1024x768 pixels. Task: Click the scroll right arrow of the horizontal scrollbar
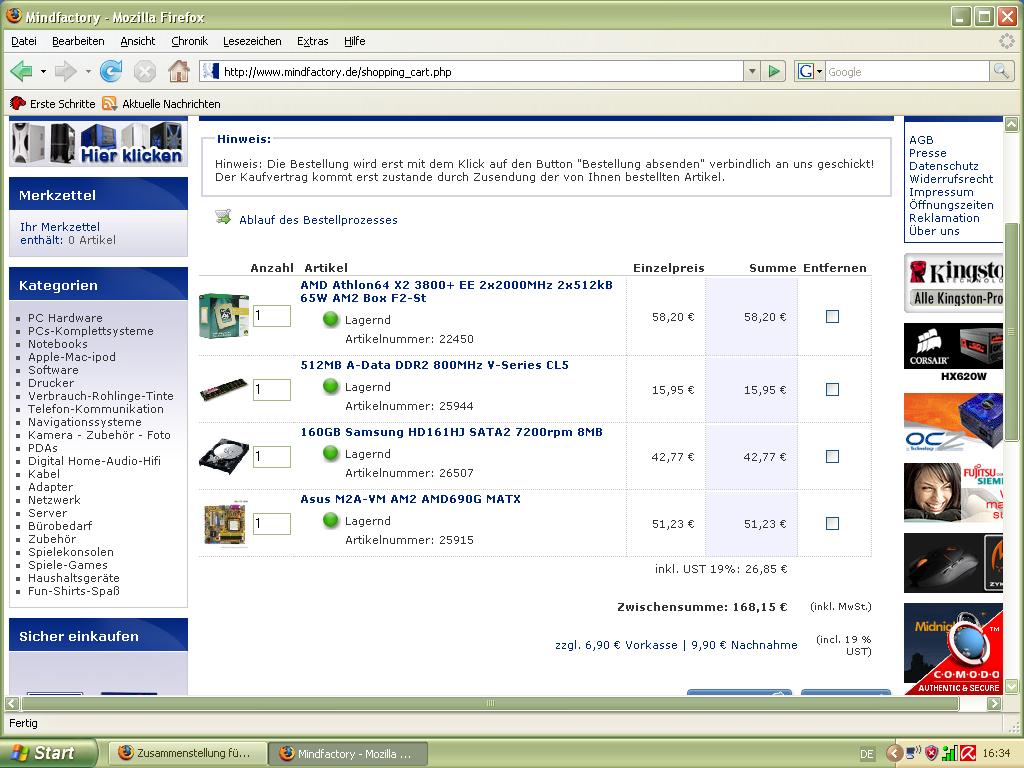pyautogui.click(x=994, y=703)
